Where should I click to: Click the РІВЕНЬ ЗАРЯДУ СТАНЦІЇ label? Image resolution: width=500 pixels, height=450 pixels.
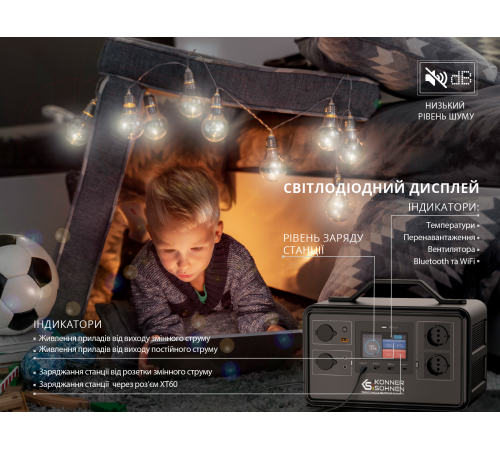coord(323,244)
